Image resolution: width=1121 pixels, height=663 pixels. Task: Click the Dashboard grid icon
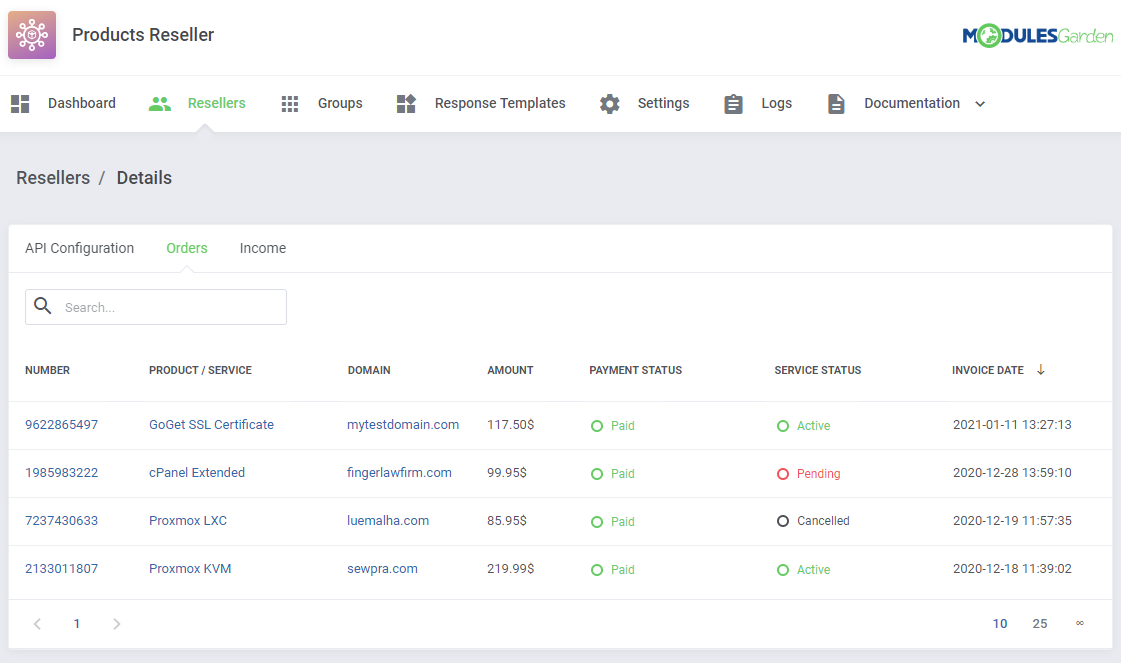[x=20, y=104]
